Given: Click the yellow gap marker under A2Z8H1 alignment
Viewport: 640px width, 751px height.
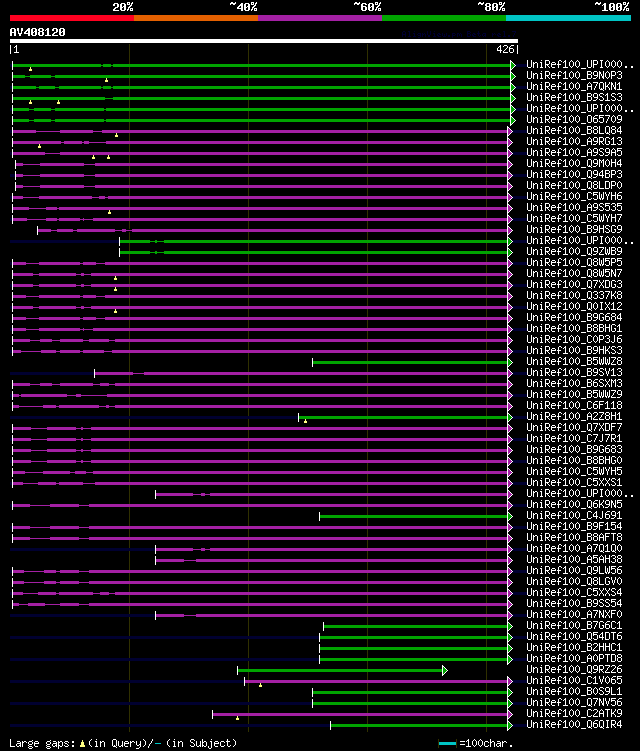Looking at the screenshot, I should [306, 421].
